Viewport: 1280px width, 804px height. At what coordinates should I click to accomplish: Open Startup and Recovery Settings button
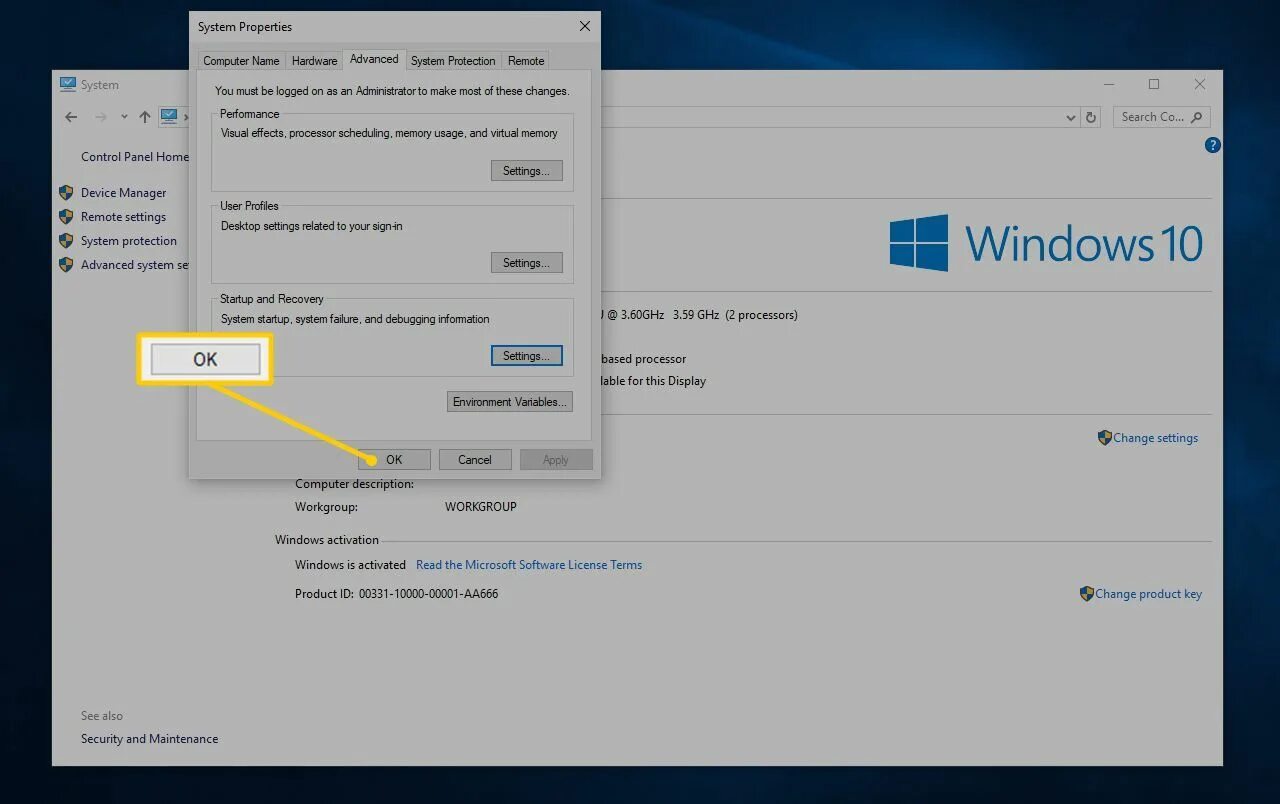point(526,356)
